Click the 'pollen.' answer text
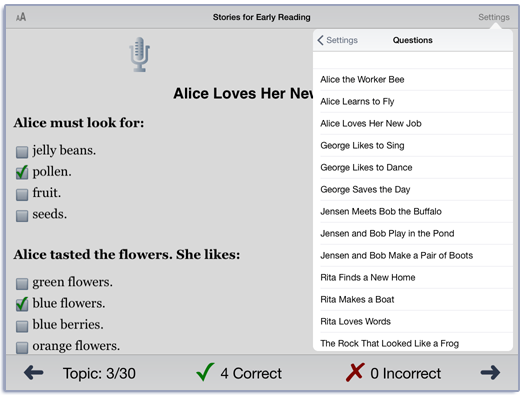 [x=52, y=172]
